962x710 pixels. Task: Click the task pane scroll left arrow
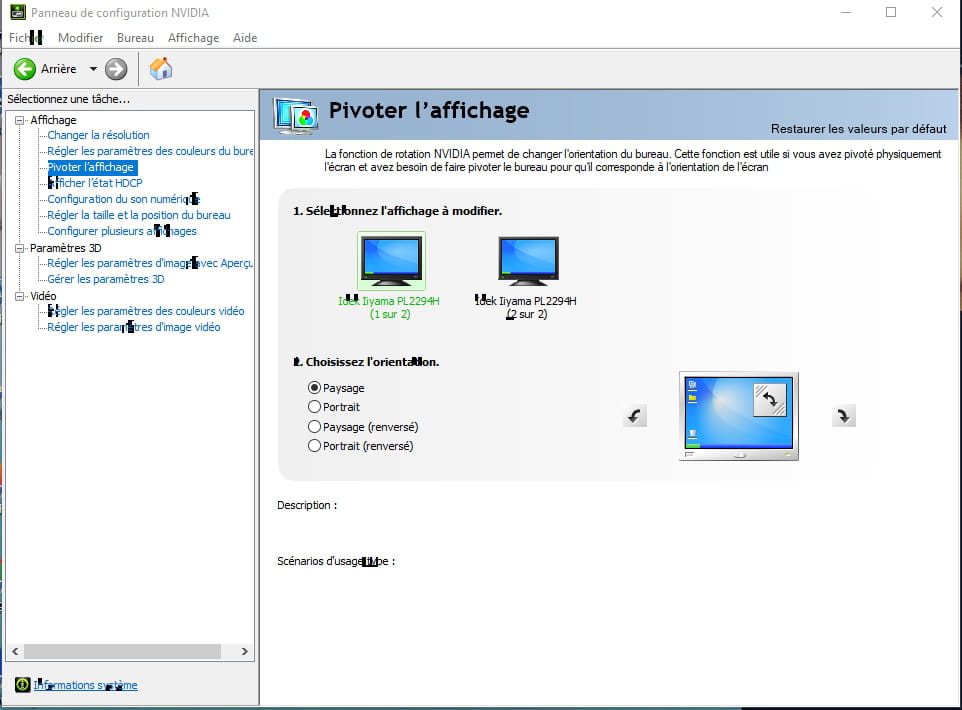pyautogui.click(x=15, y=651)
